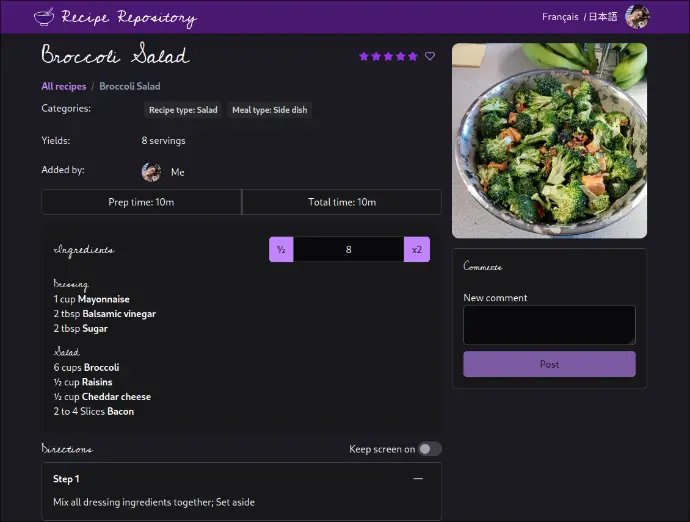The width and height of the screenshot is (690, 522).
Task: Open the Meal type: Side dish tag
Action: 269,110
